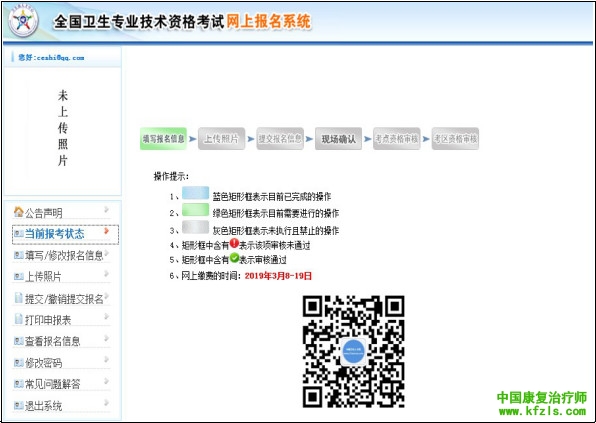Viewport: 596px width, 423px height.
Task: Click the QR code image
Action: coord(353,352)
